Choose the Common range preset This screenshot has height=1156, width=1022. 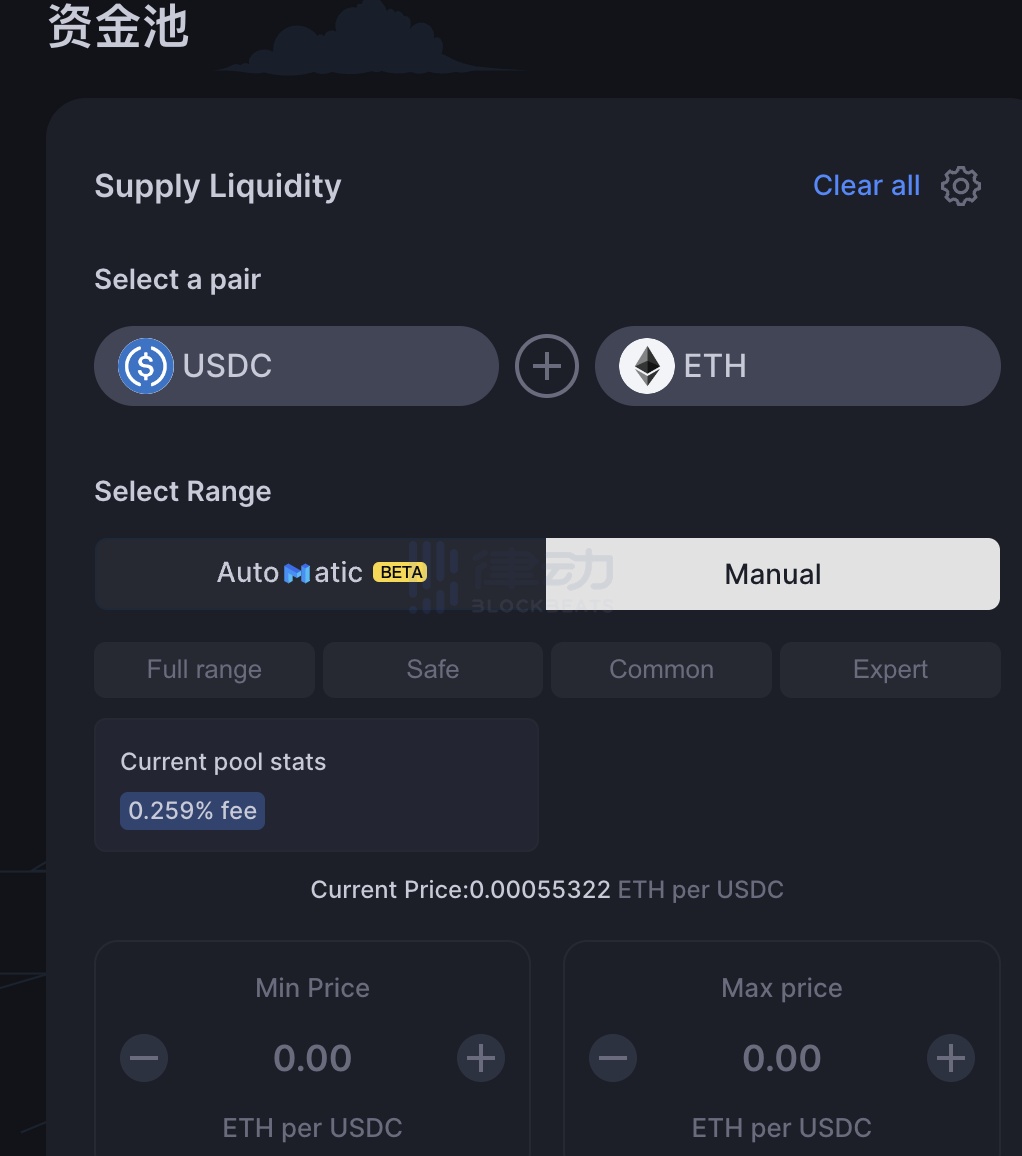(661, 669)
